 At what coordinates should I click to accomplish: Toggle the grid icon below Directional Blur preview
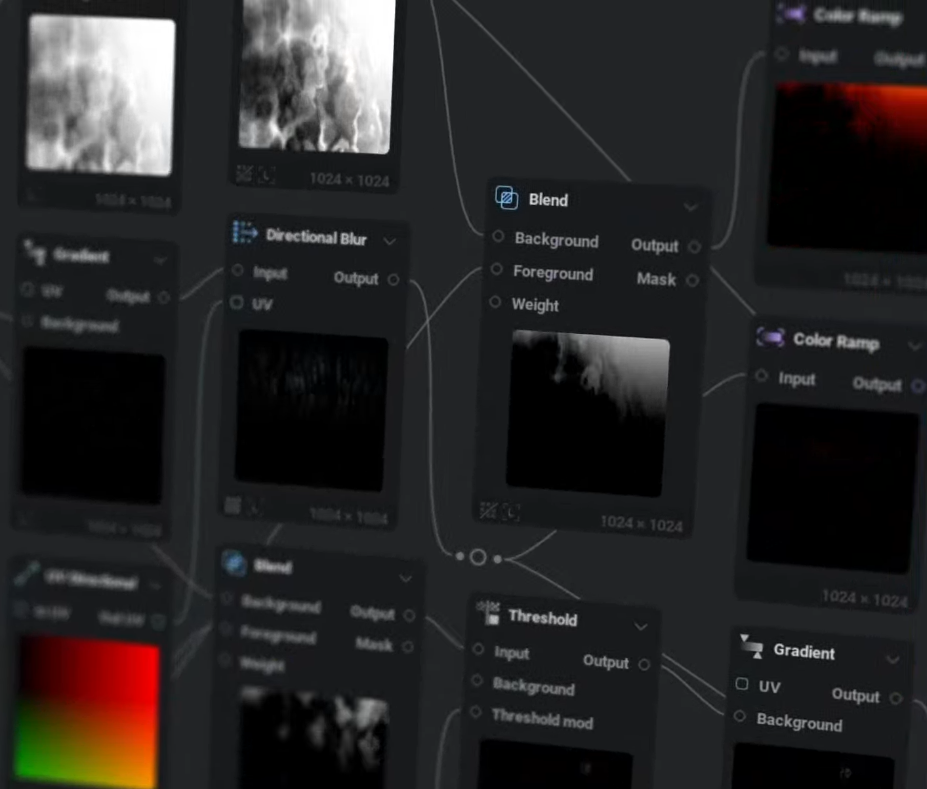[x=233, y=506]
